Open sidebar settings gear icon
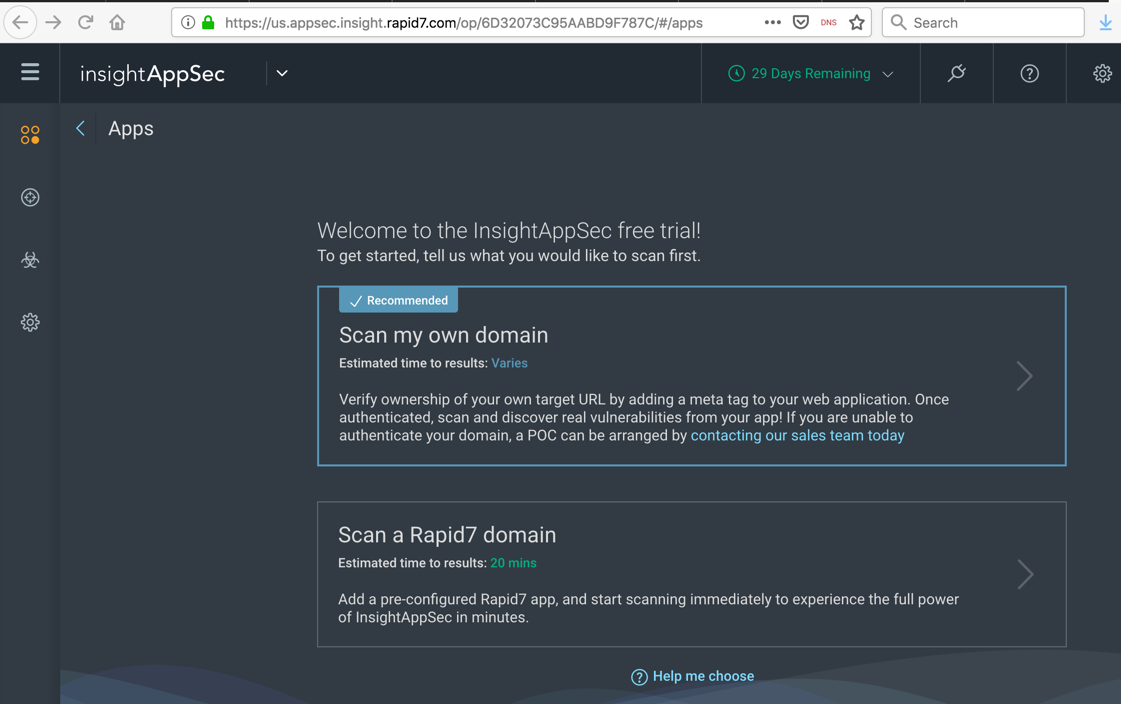The height and width of the screenshot is (704, 1121). pyautogui.click(x=30, y=322)
